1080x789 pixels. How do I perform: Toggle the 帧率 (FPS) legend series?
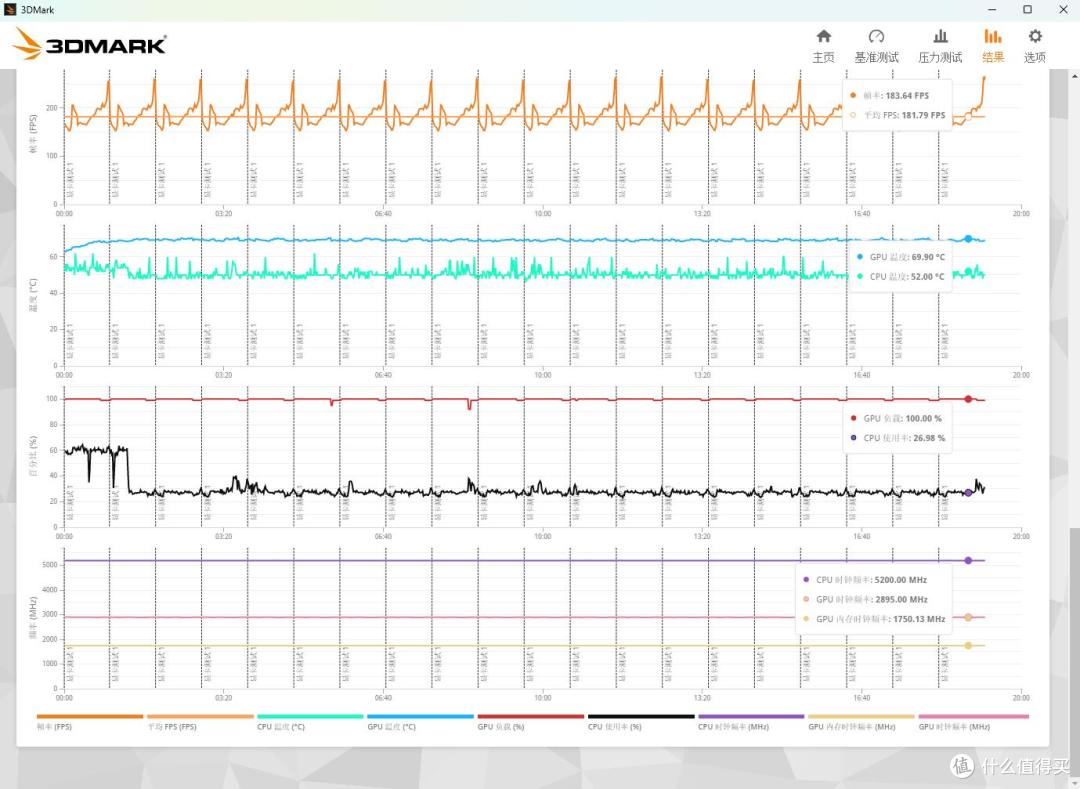tap(90, 722)
